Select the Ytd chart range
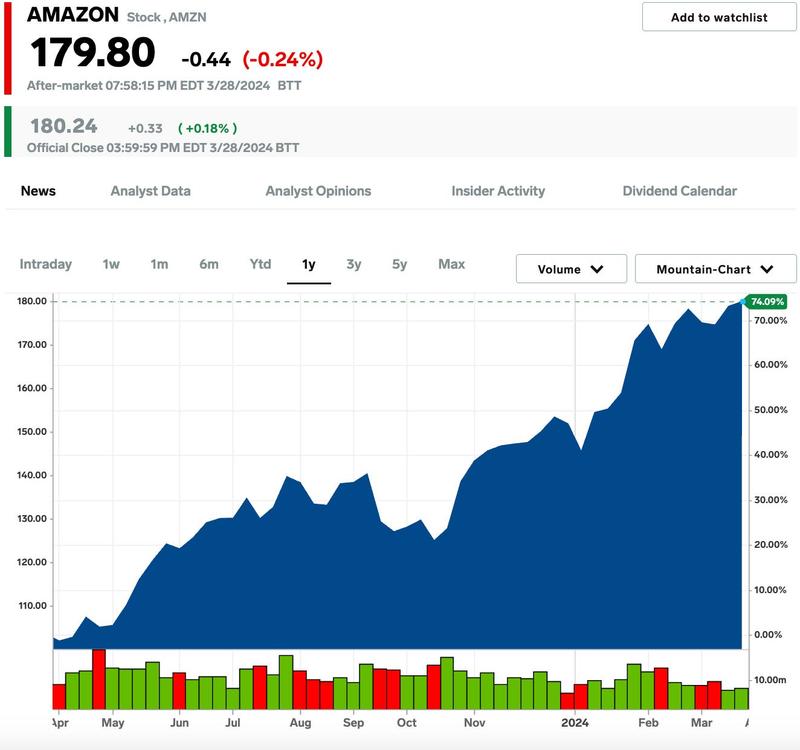The width and height of the screenshot is (800, 750). [260, 264]
